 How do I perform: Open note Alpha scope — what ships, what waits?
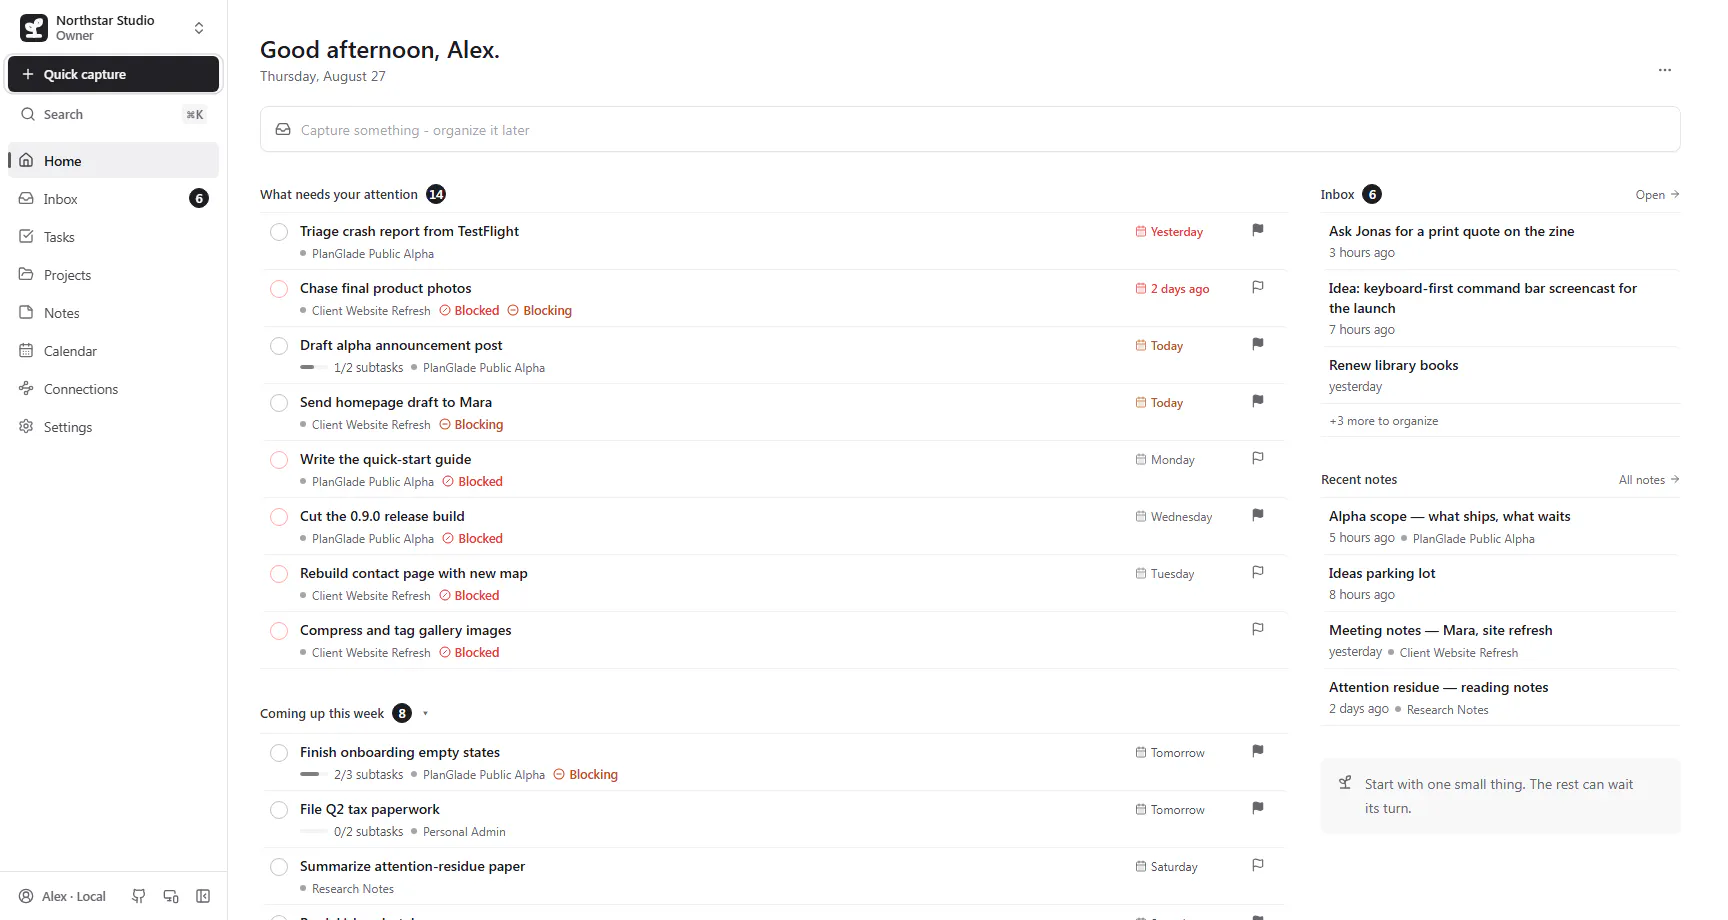point(1500,526)
